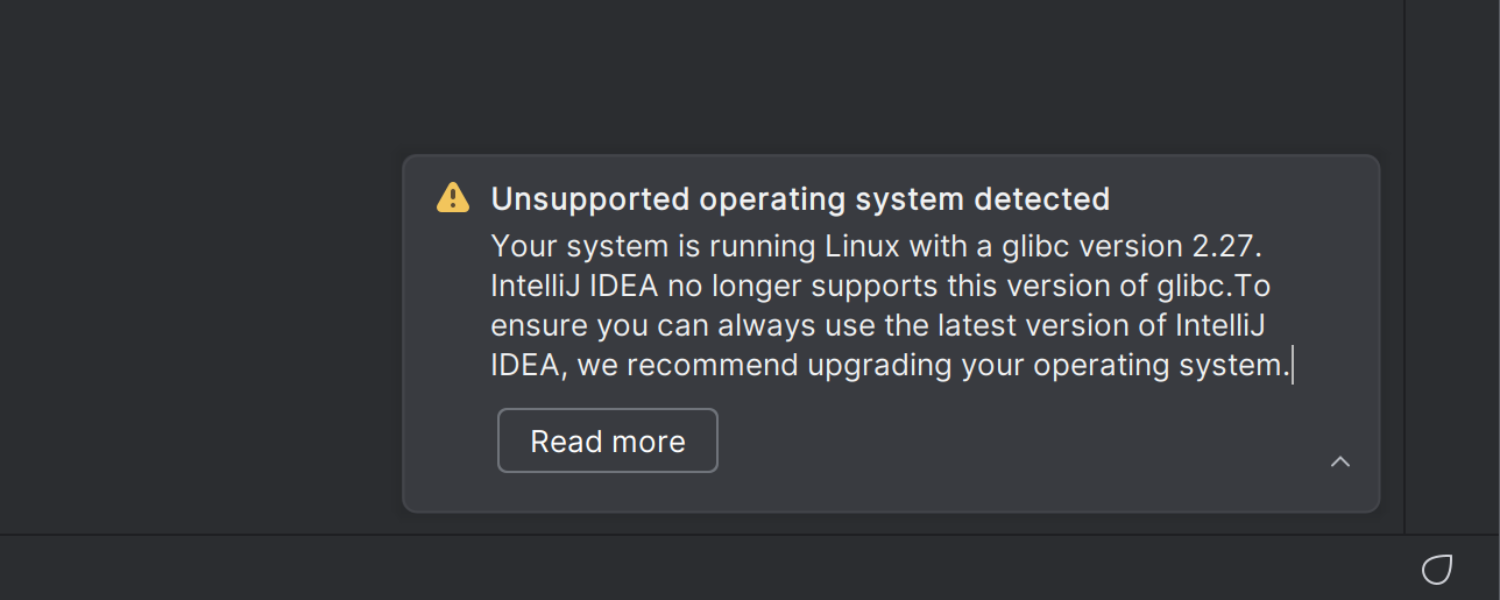The height and width of the screenshot is (600, 1500).
Task: Click 'operating system.' at the message end
Action: click(1162, 365)
